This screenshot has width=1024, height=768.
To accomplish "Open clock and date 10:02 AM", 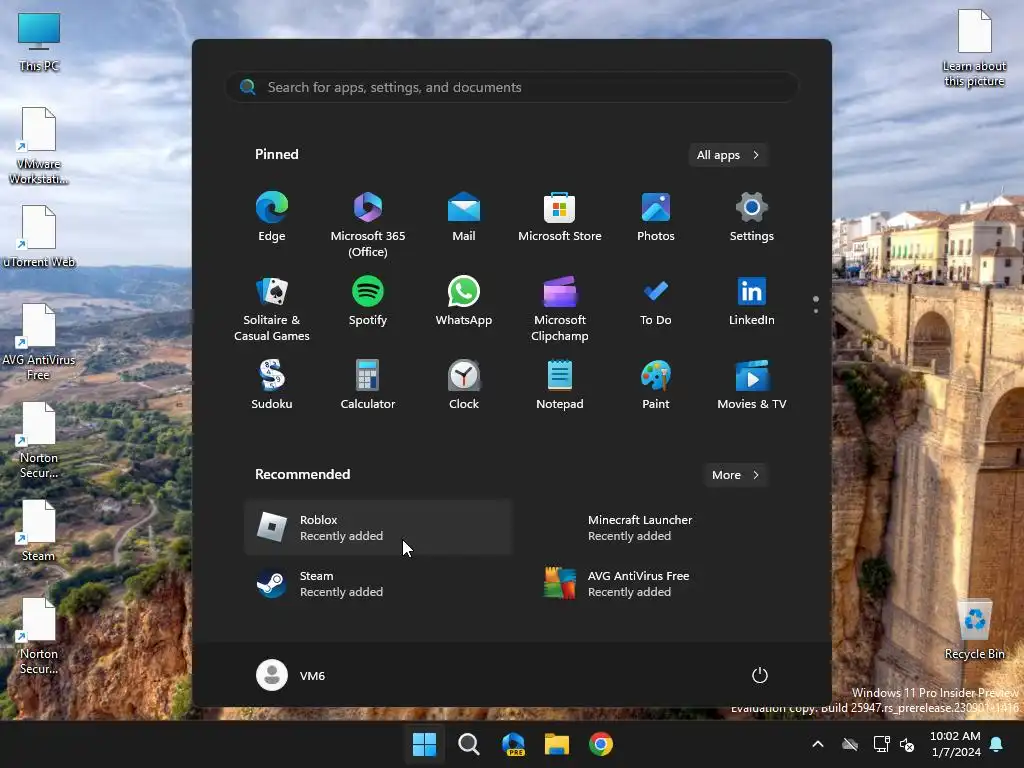I will (x=955, y=744).
